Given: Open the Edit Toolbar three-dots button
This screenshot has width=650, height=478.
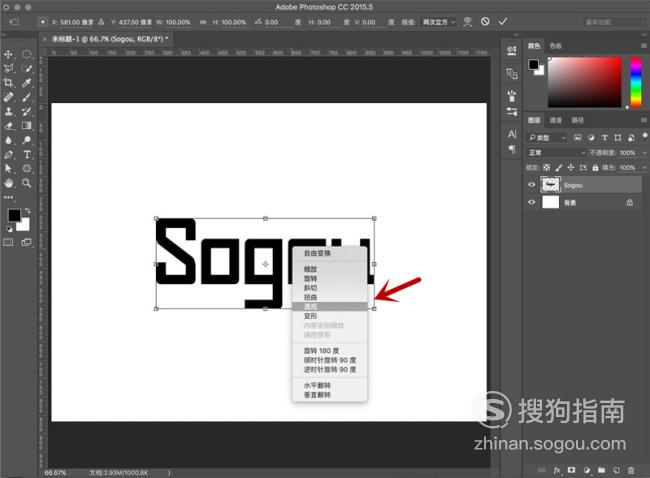Looking at the screenshot, I should point(8,197).
